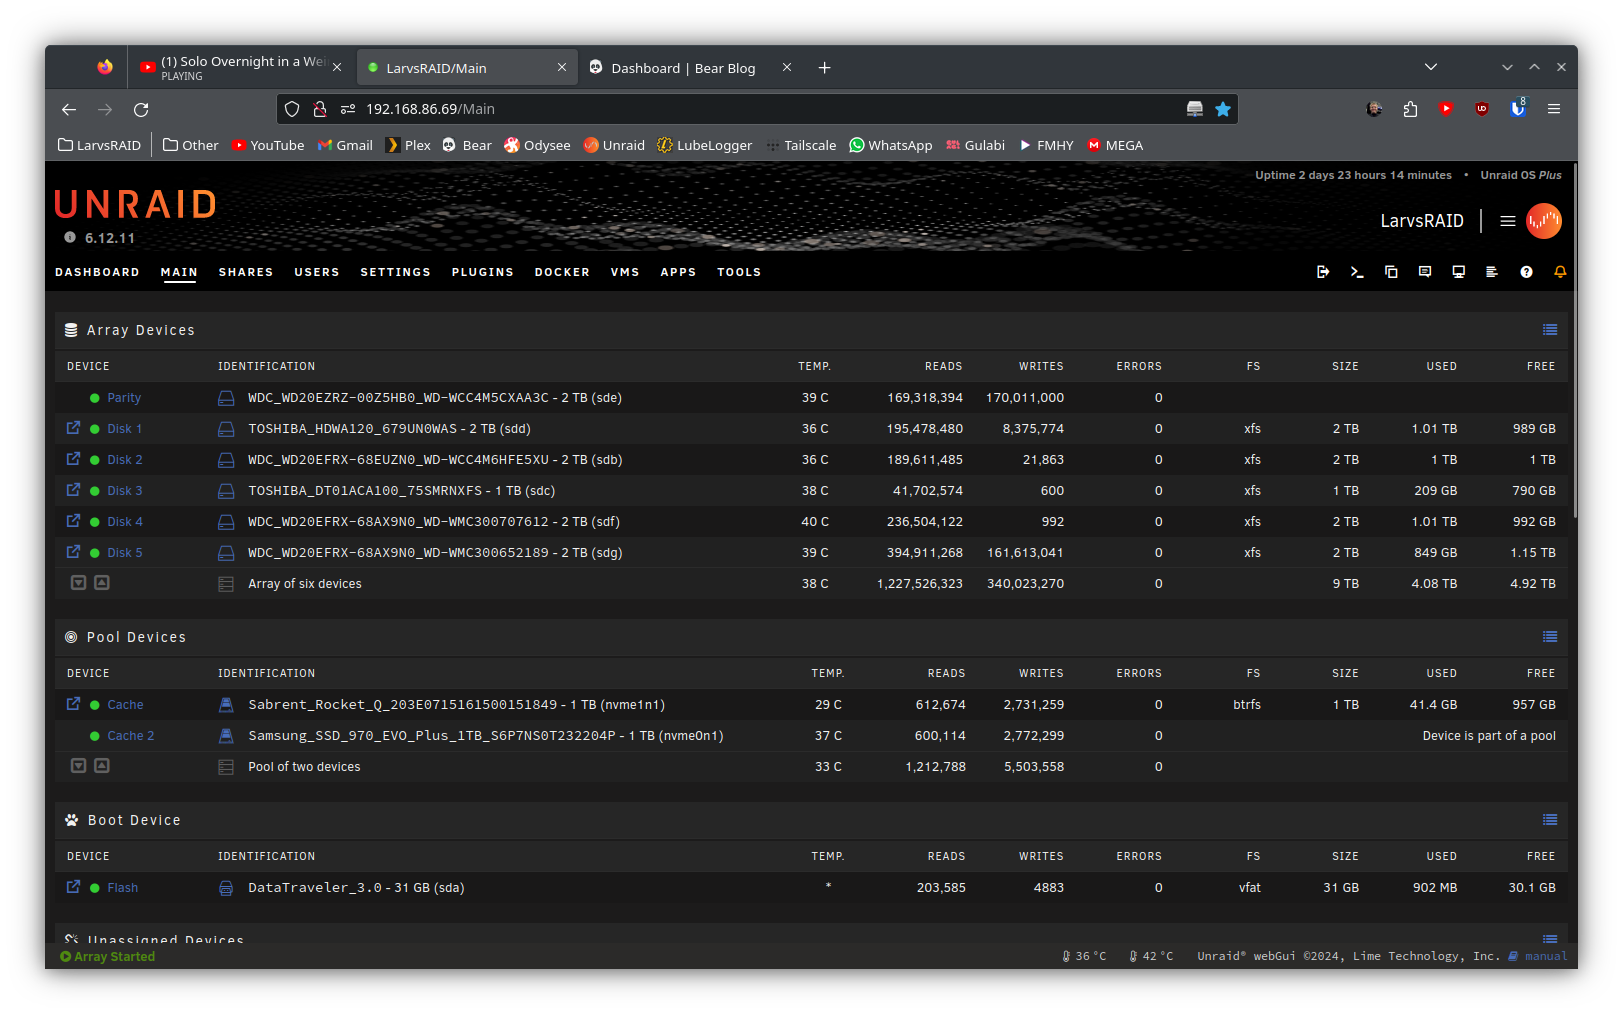Open the Shares menu
Image resolution: width=1623 pixels, height=1014 pixels.
(246, 272)
